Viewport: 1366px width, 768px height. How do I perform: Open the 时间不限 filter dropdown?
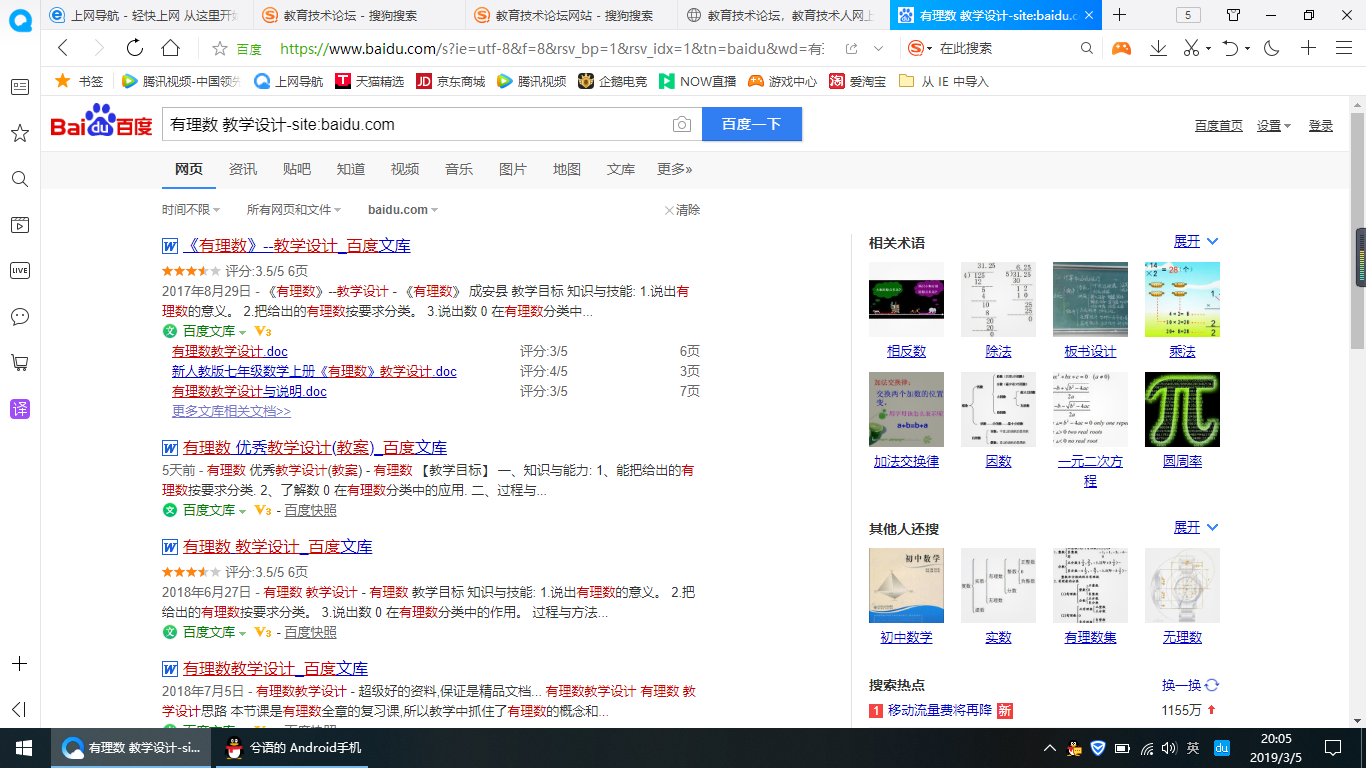[x=191, y=210]
